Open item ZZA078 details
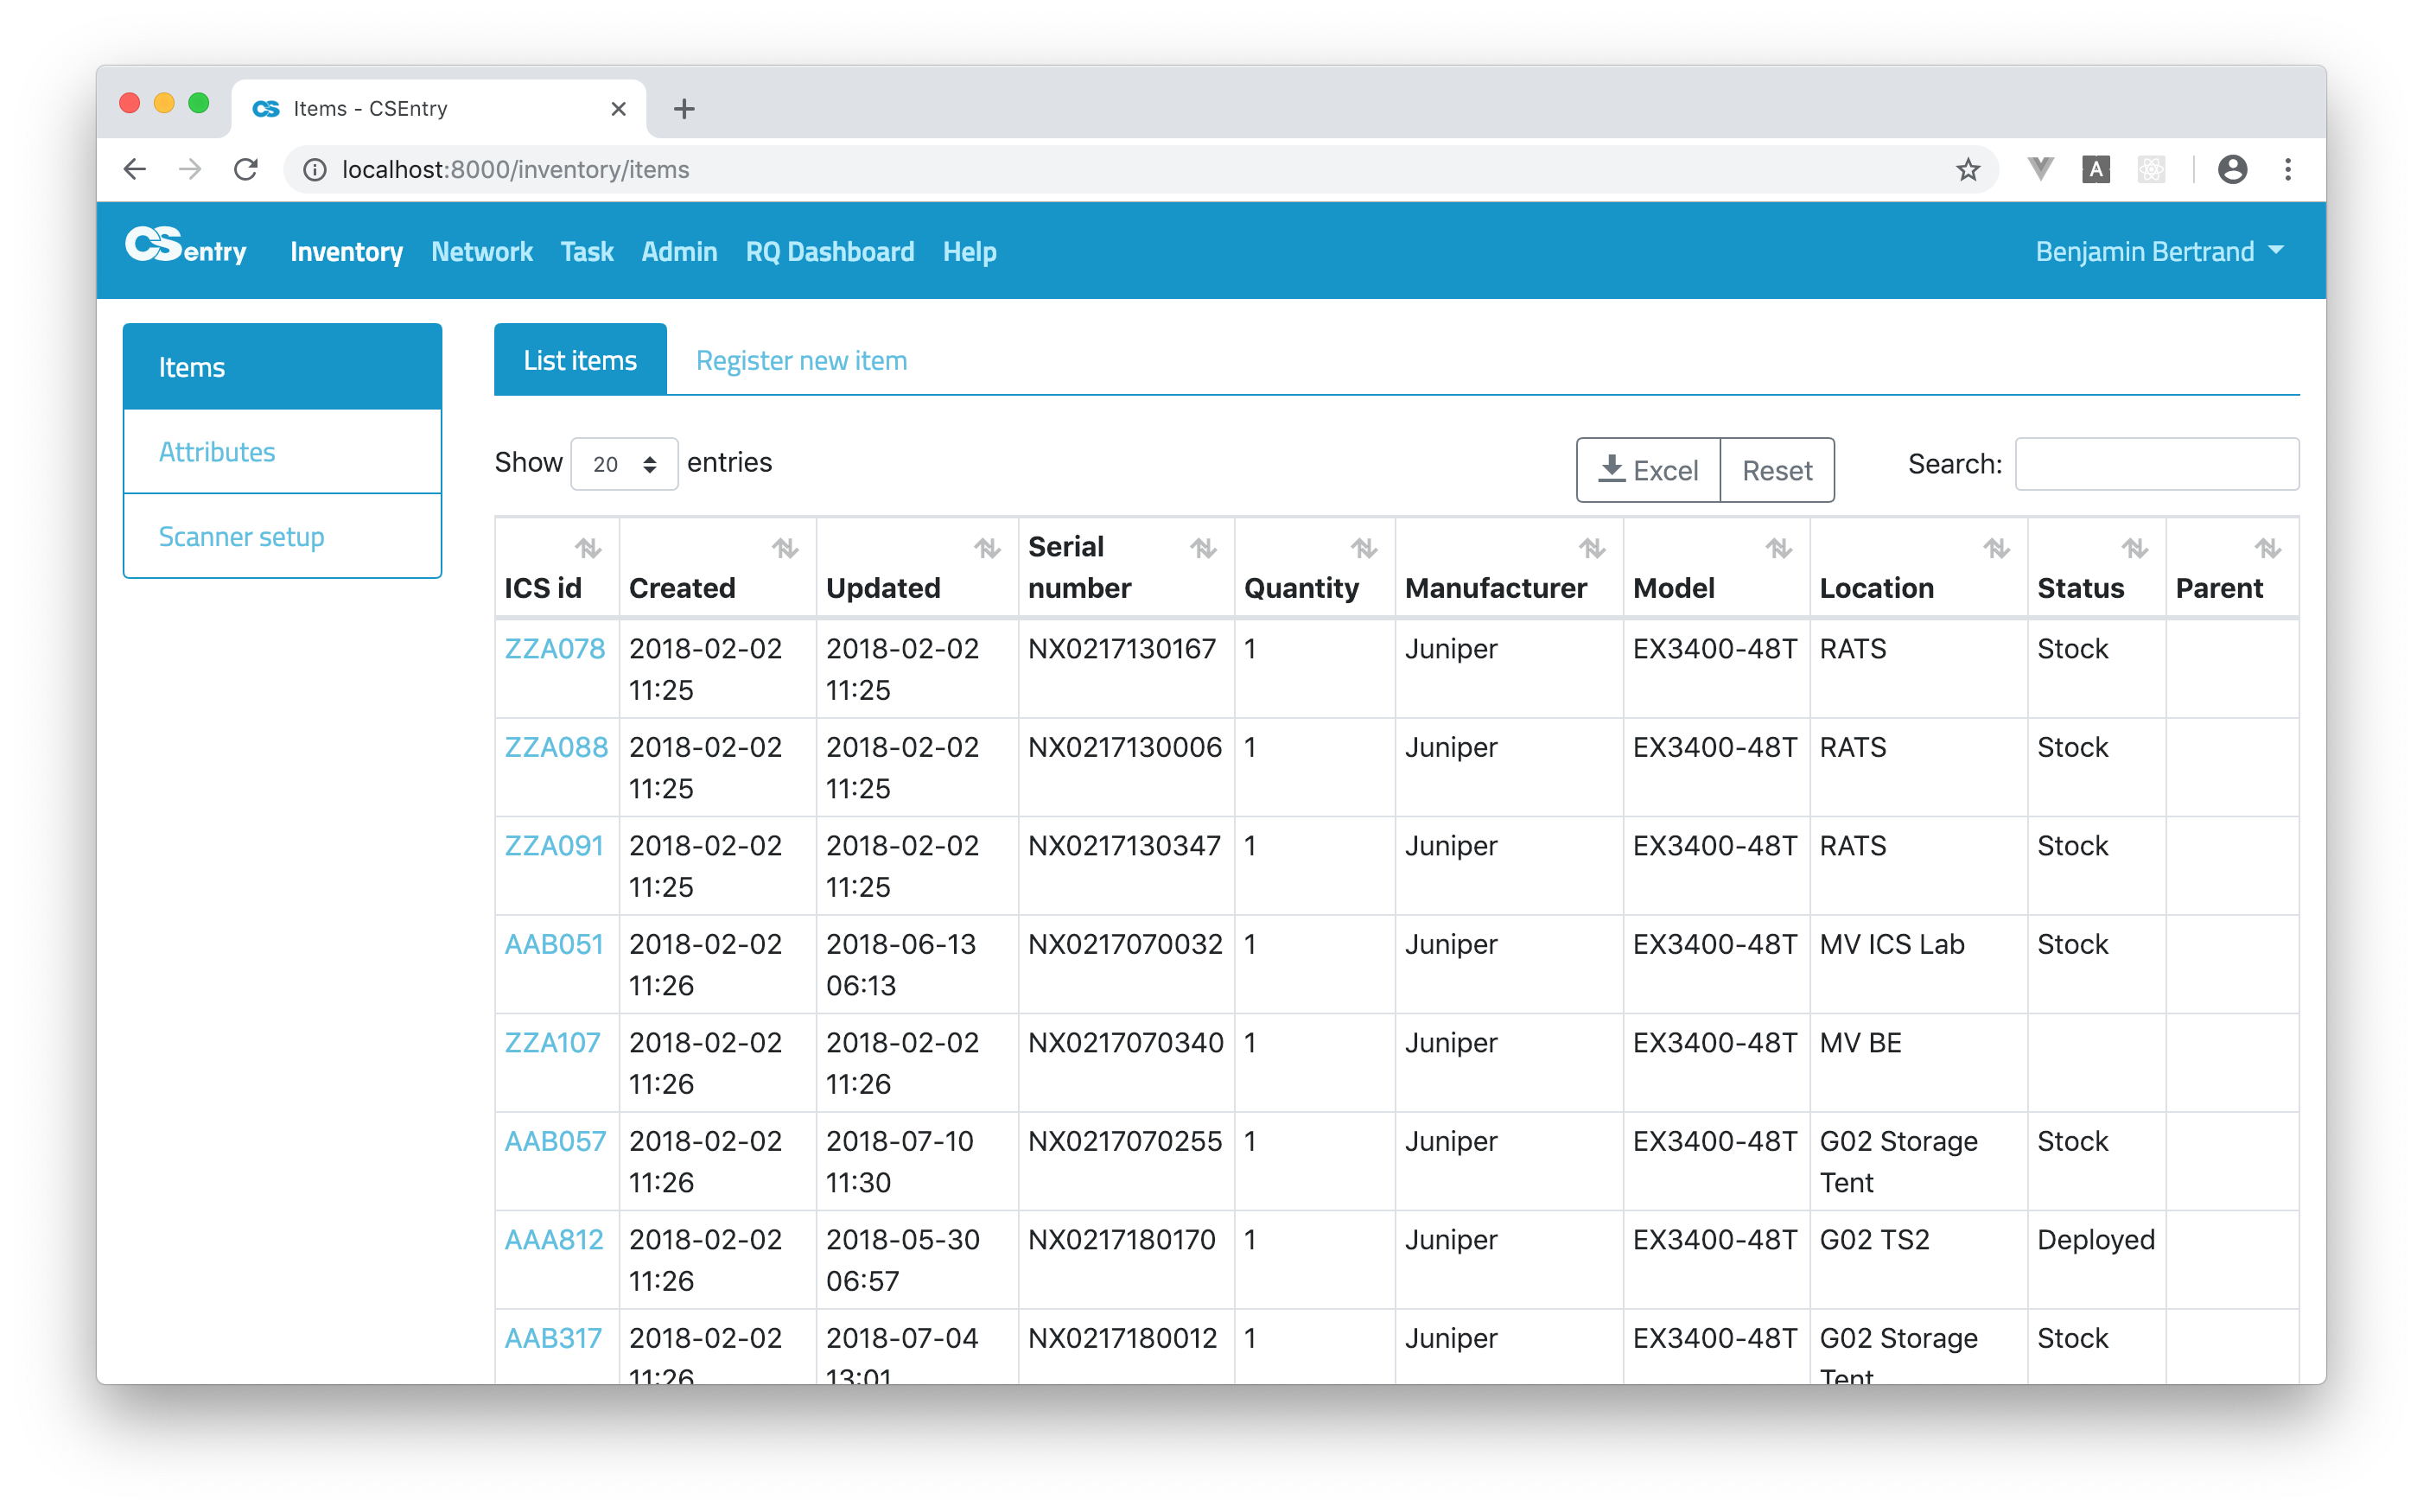The height and width of the screenshot is (1512, 2423). pyautogui.click(x=554, y=649)
